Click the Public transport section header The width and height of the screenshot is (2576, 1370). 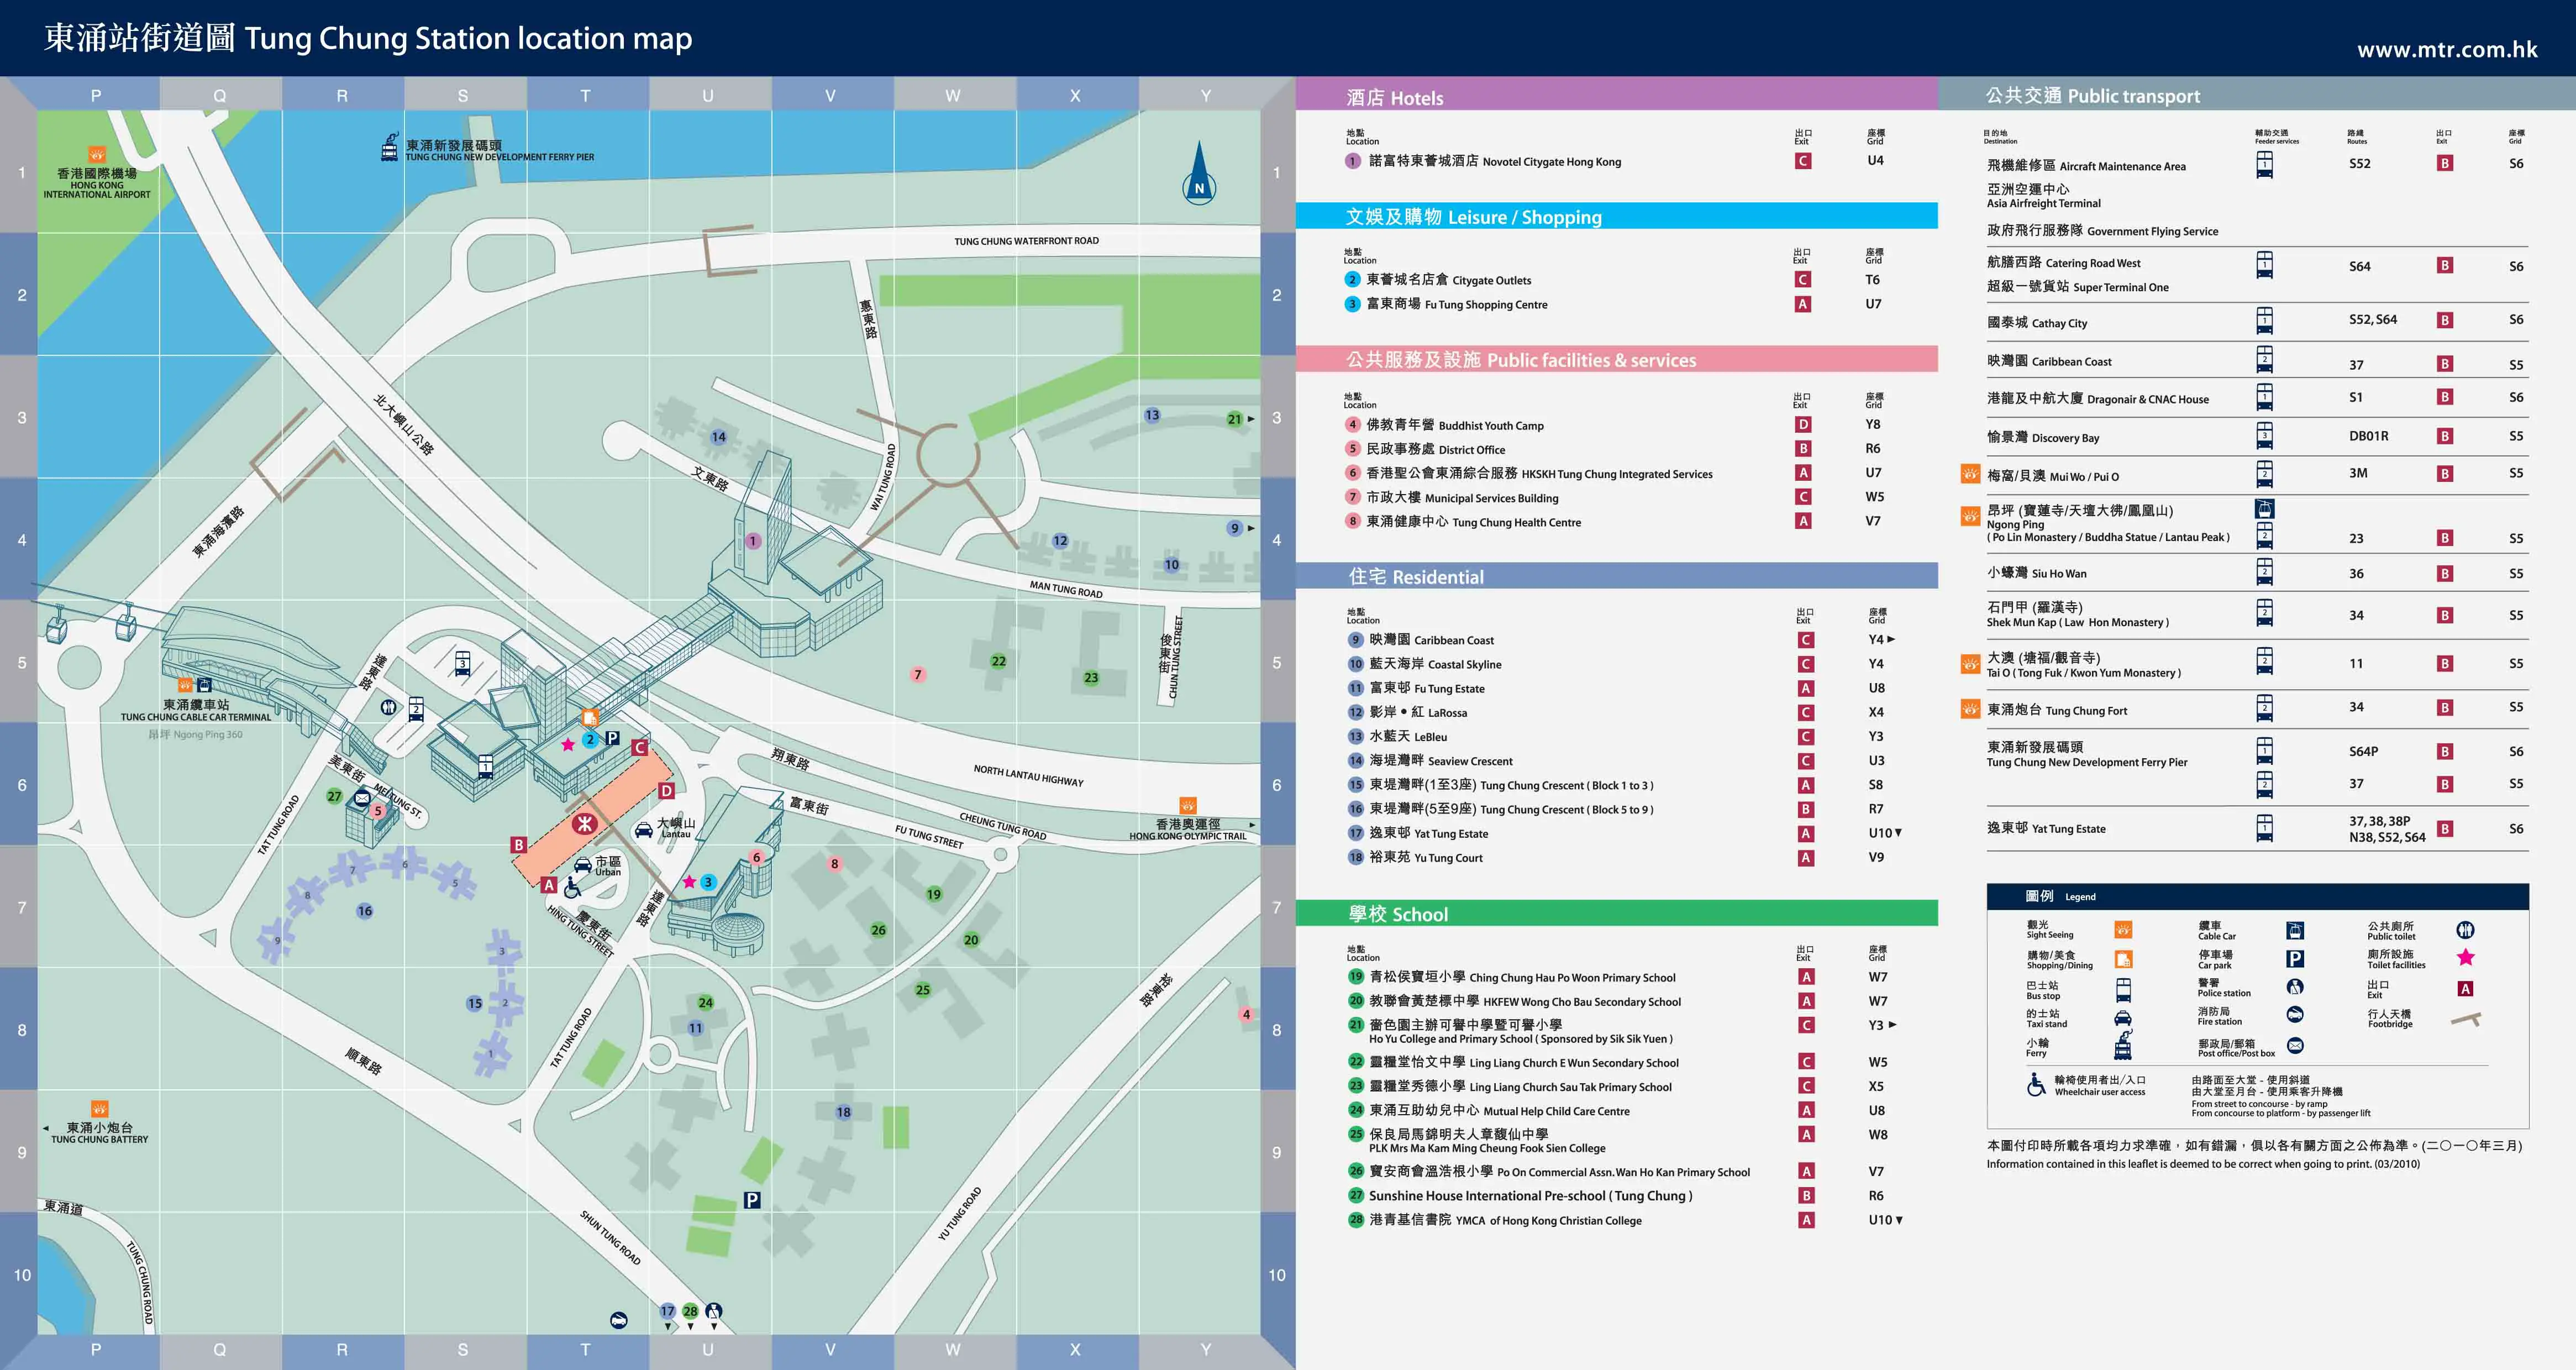pos(2257,95)
